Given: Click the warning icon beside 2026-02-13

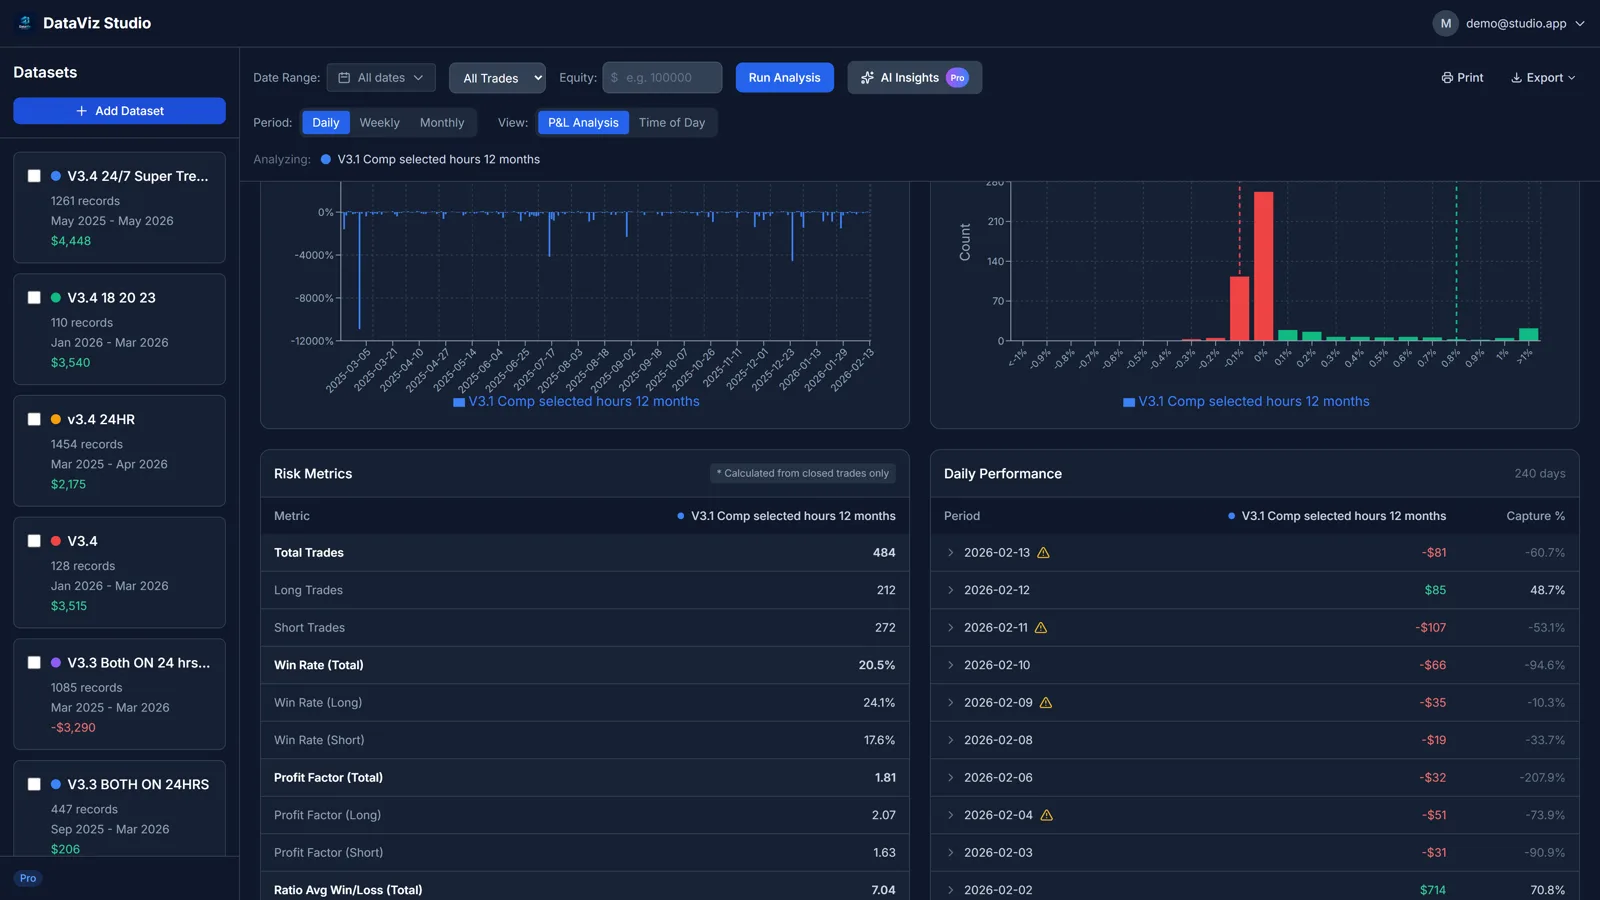Looking at the screenshot, I should coord(1043,553).
